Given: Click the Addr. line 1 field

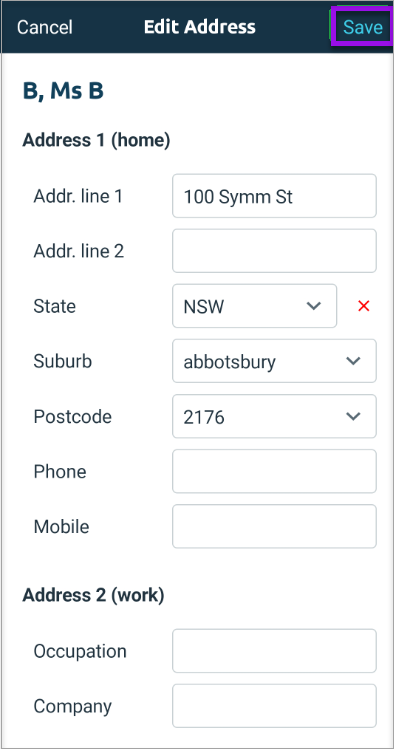Looking at the screenshot, I should coord(274,196).
